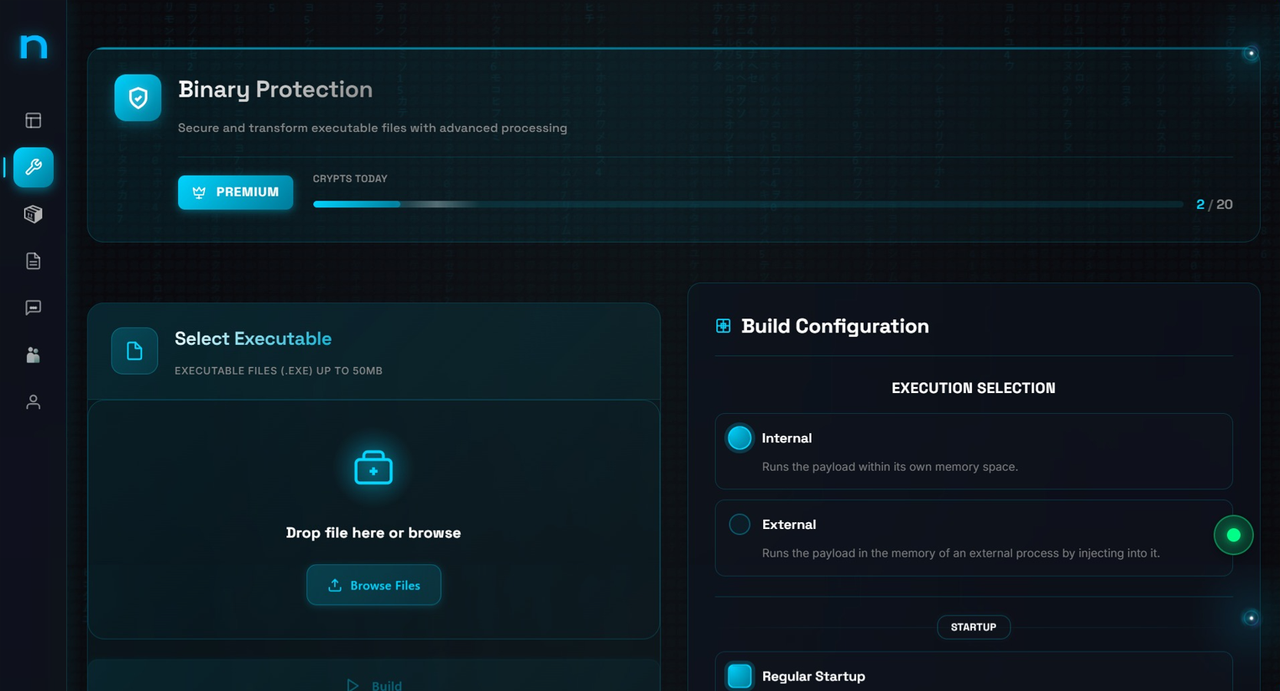Click the "Secure and transform executable files" subtitle
Screen dimensions: 1280x691
[373, 128]
